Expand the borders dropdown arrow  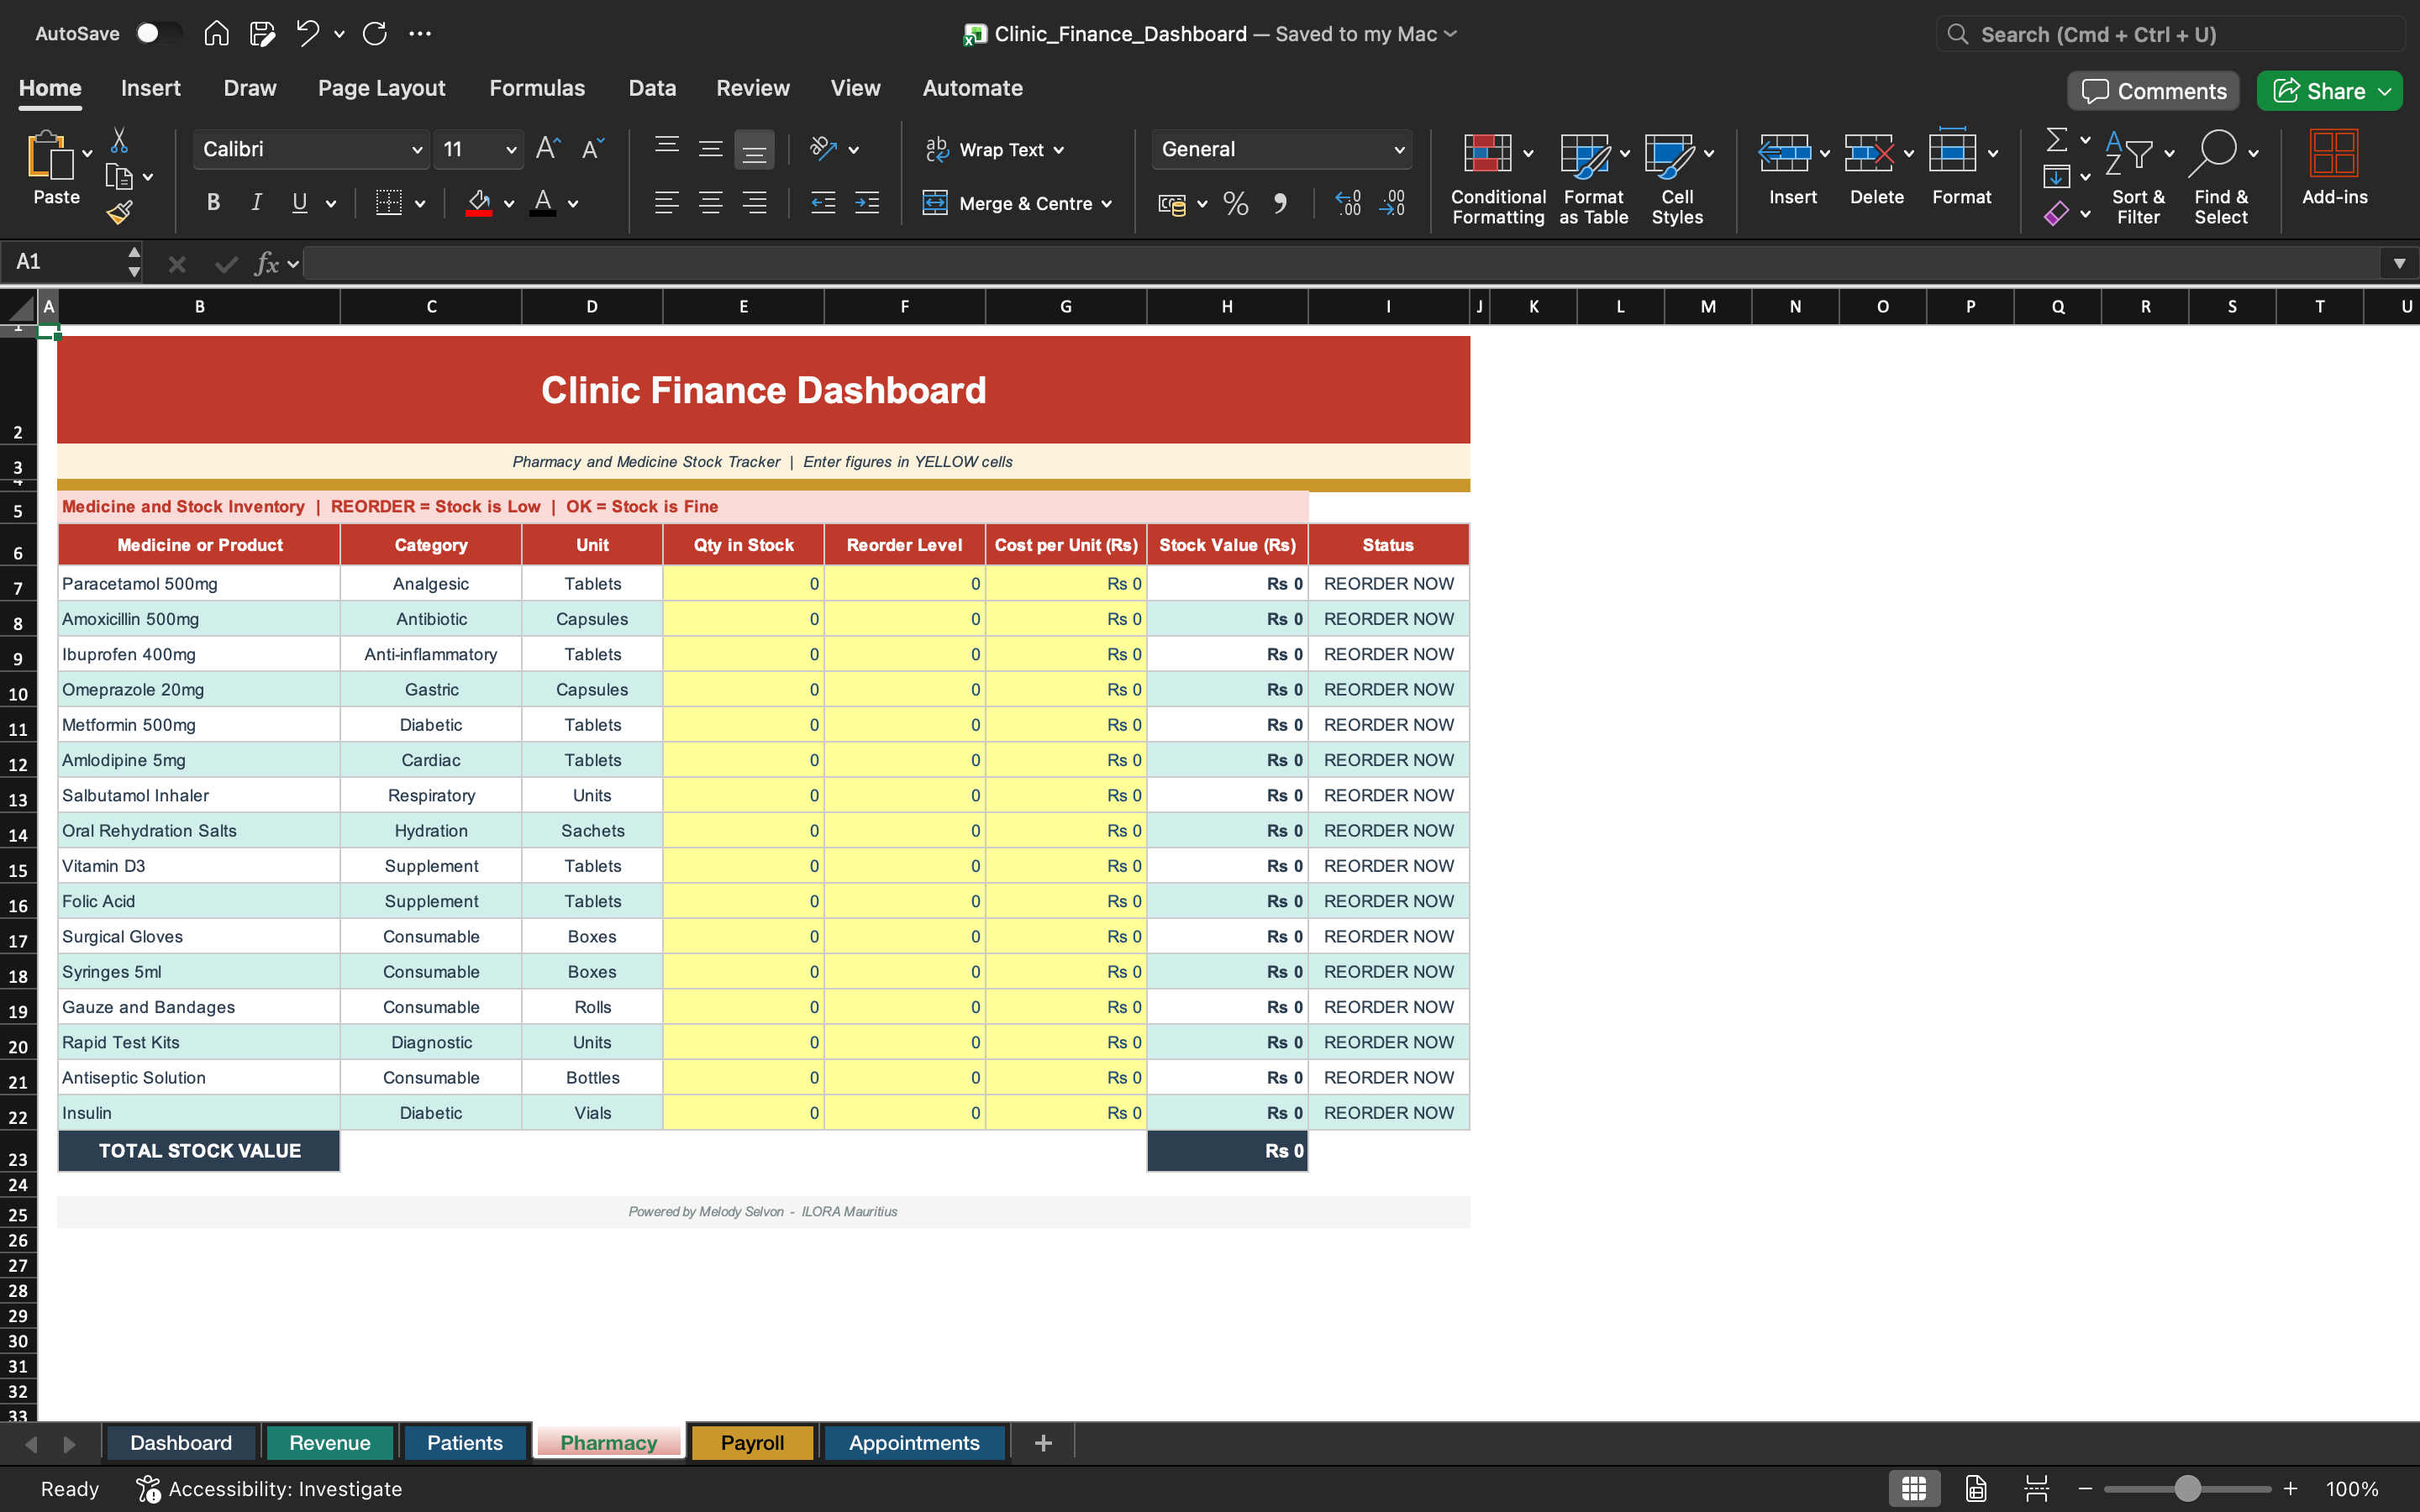pos(420,204)
